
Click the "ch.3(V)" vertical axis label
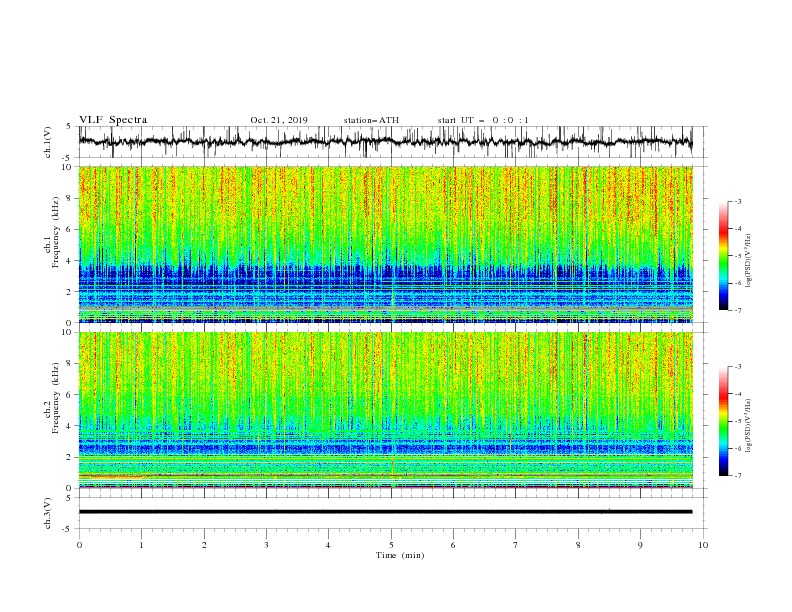pos(48,513)
